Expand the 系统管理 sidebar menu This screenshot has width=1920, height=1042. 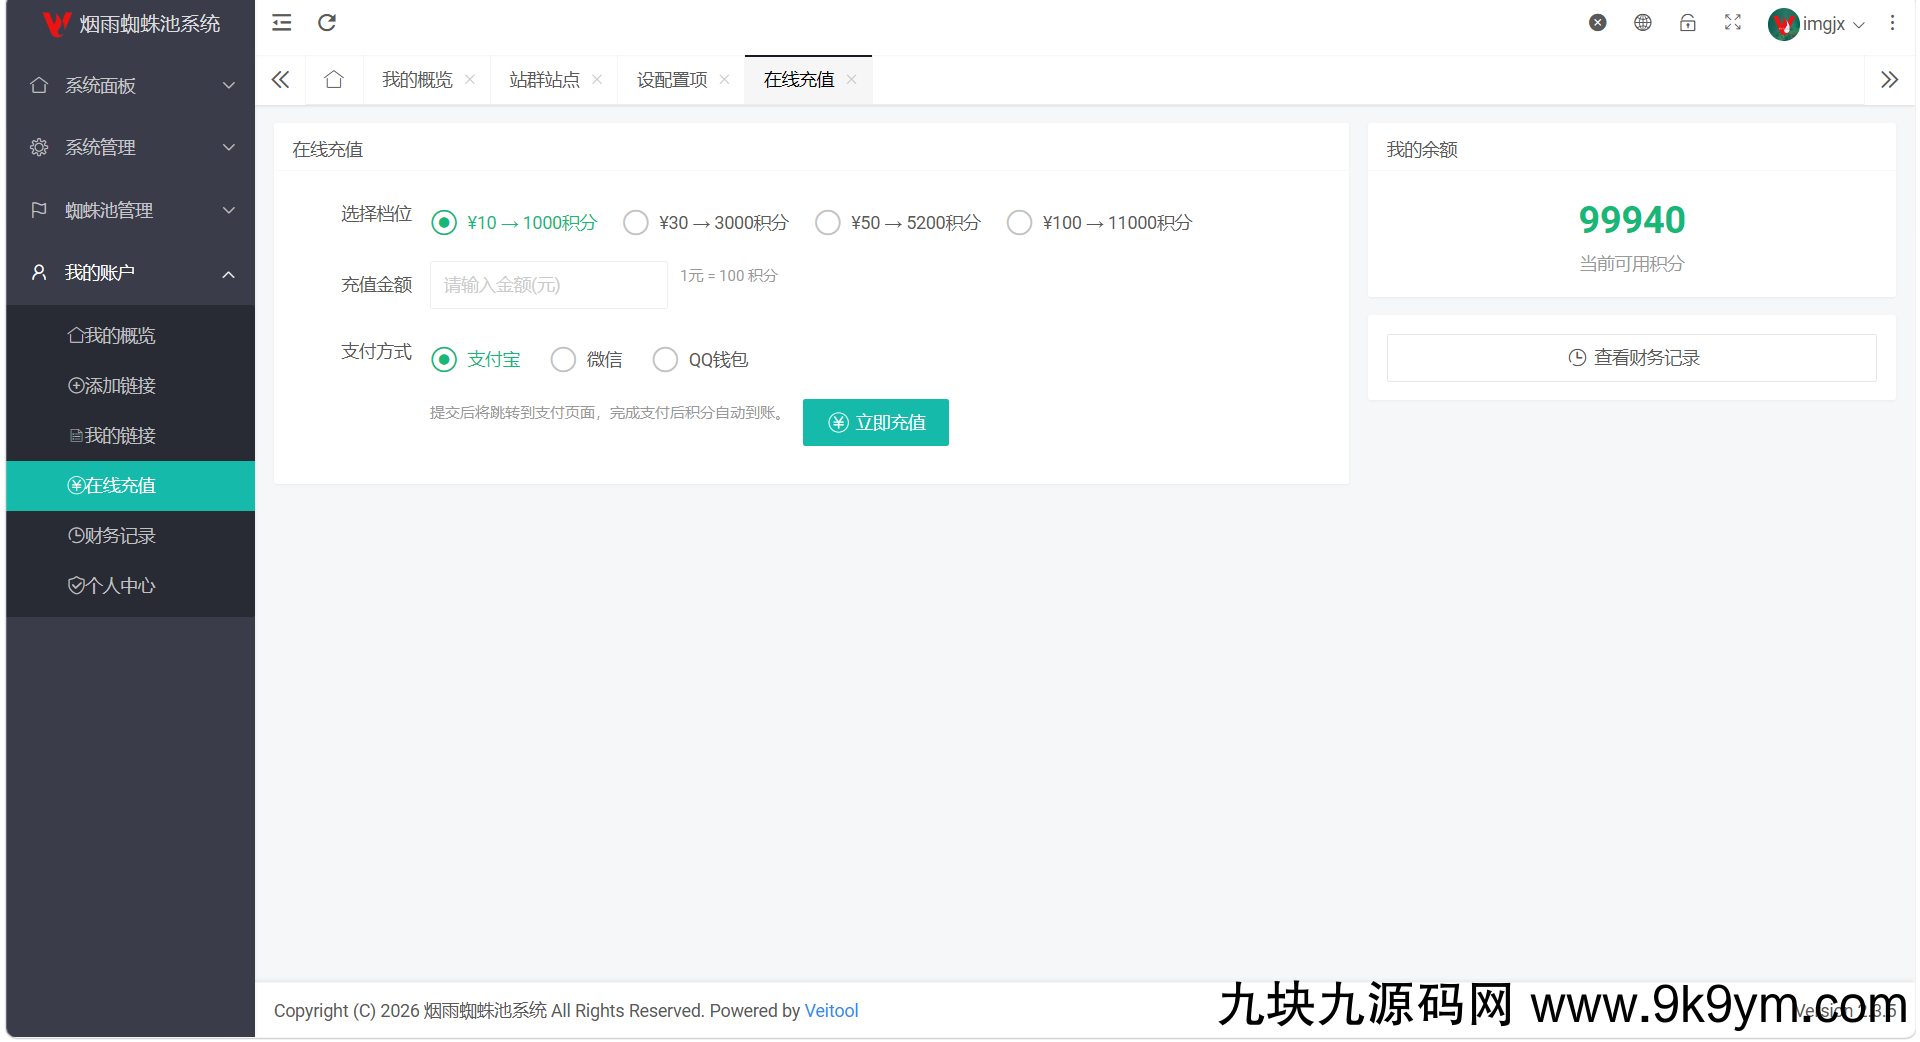[131, 148]
